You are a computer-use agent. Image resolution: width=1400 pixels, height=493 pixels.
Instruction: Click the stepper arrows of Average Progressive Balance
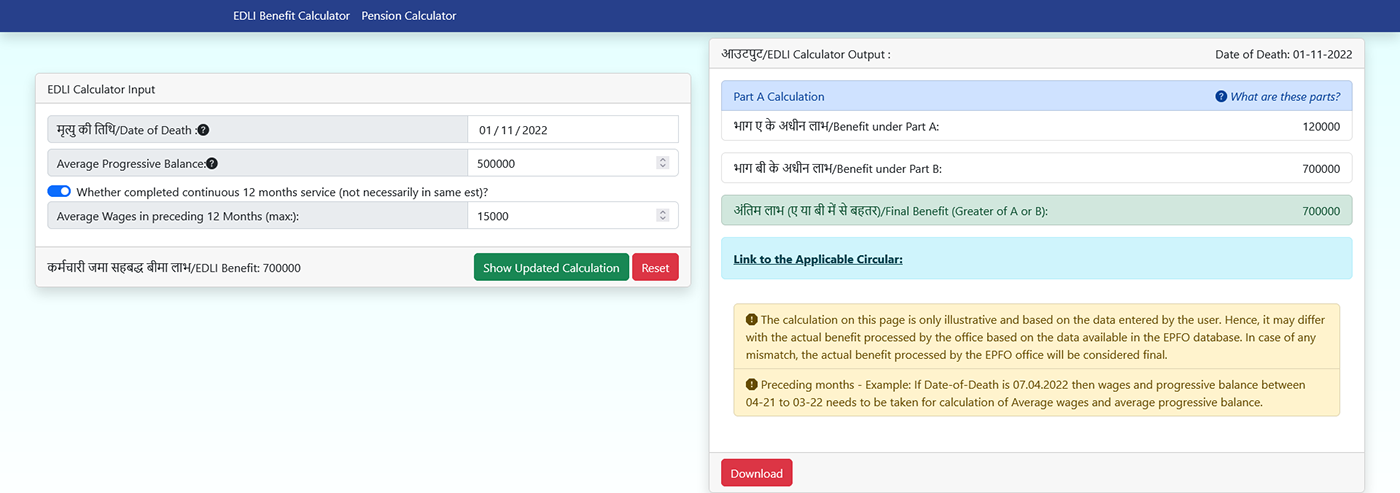662,163
